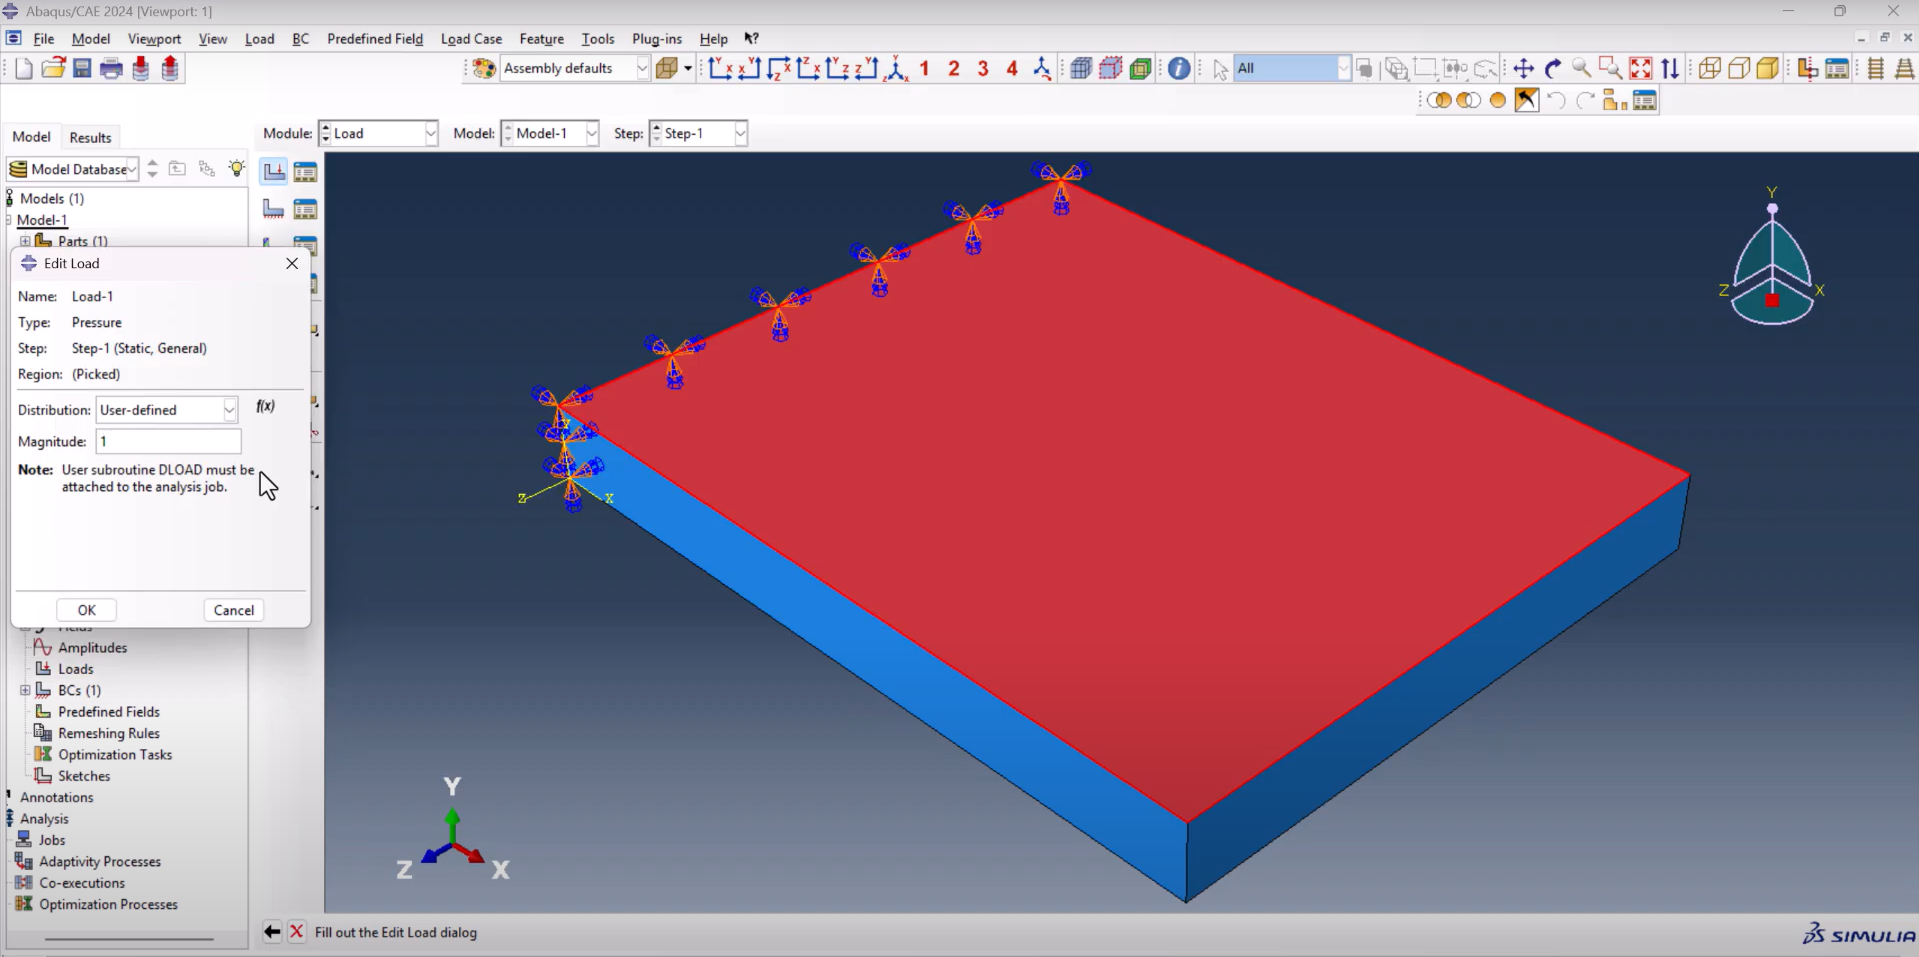The height and width of the screenshot is (957, 1919).
Task: Click the Magnitude input field
Action: pyautogui.click(x=168, y=441)
